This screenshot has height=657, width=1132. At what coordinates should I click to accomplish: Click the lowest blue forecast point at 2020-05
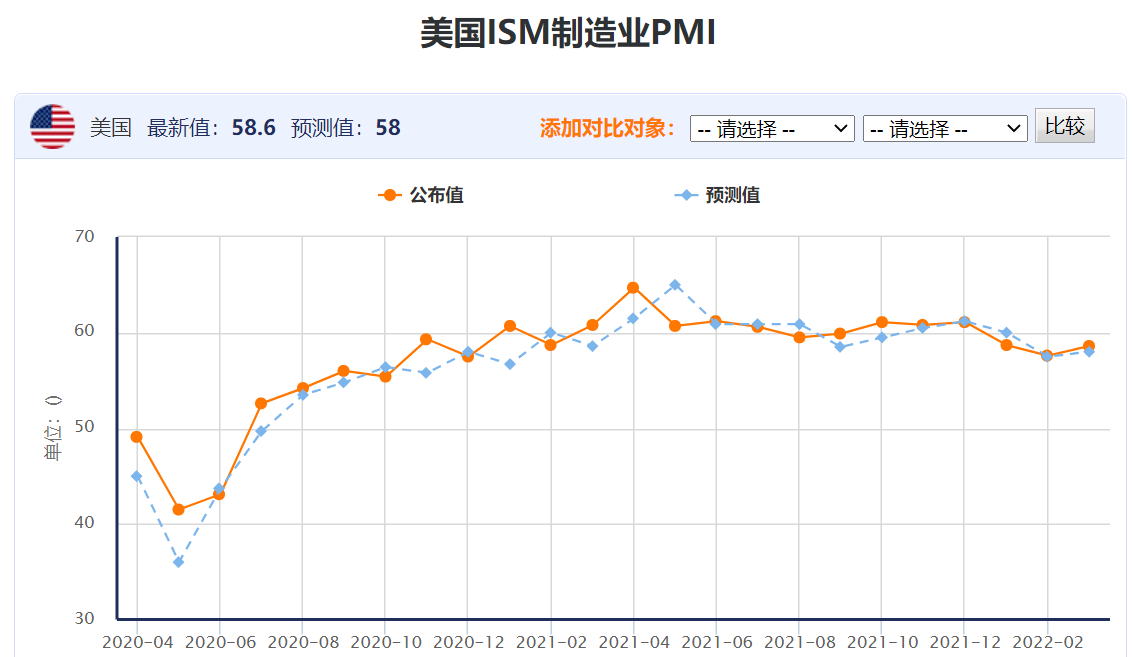pos(178,562)
